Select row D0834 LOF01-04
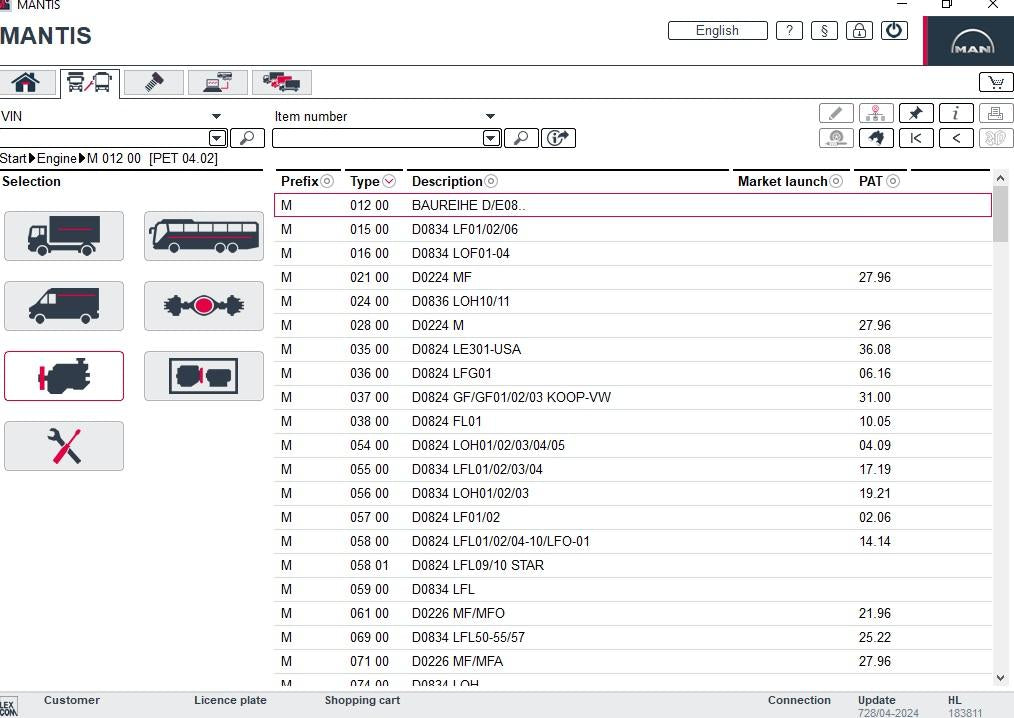This screenshot has width=1014, height=718. pos(632,253)
